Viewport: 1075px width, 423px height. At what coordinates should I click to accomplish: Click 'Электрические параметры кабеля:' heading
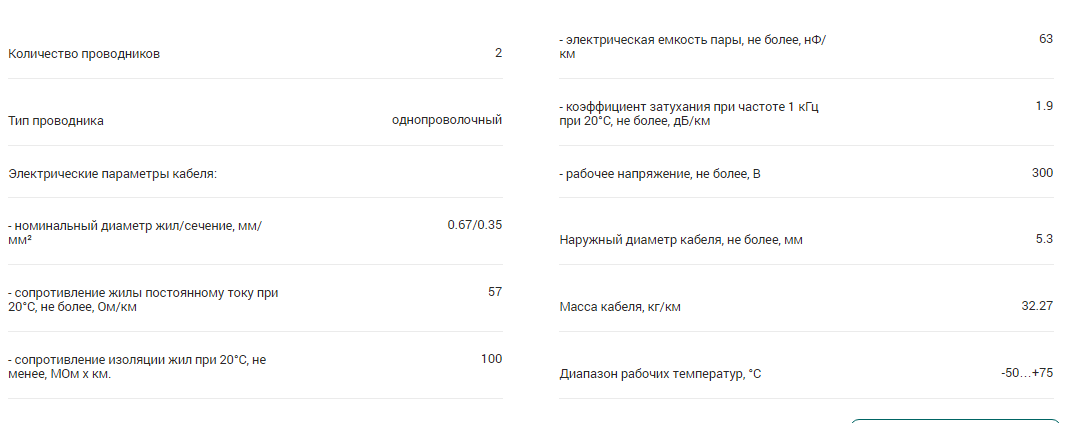(112, 174)
